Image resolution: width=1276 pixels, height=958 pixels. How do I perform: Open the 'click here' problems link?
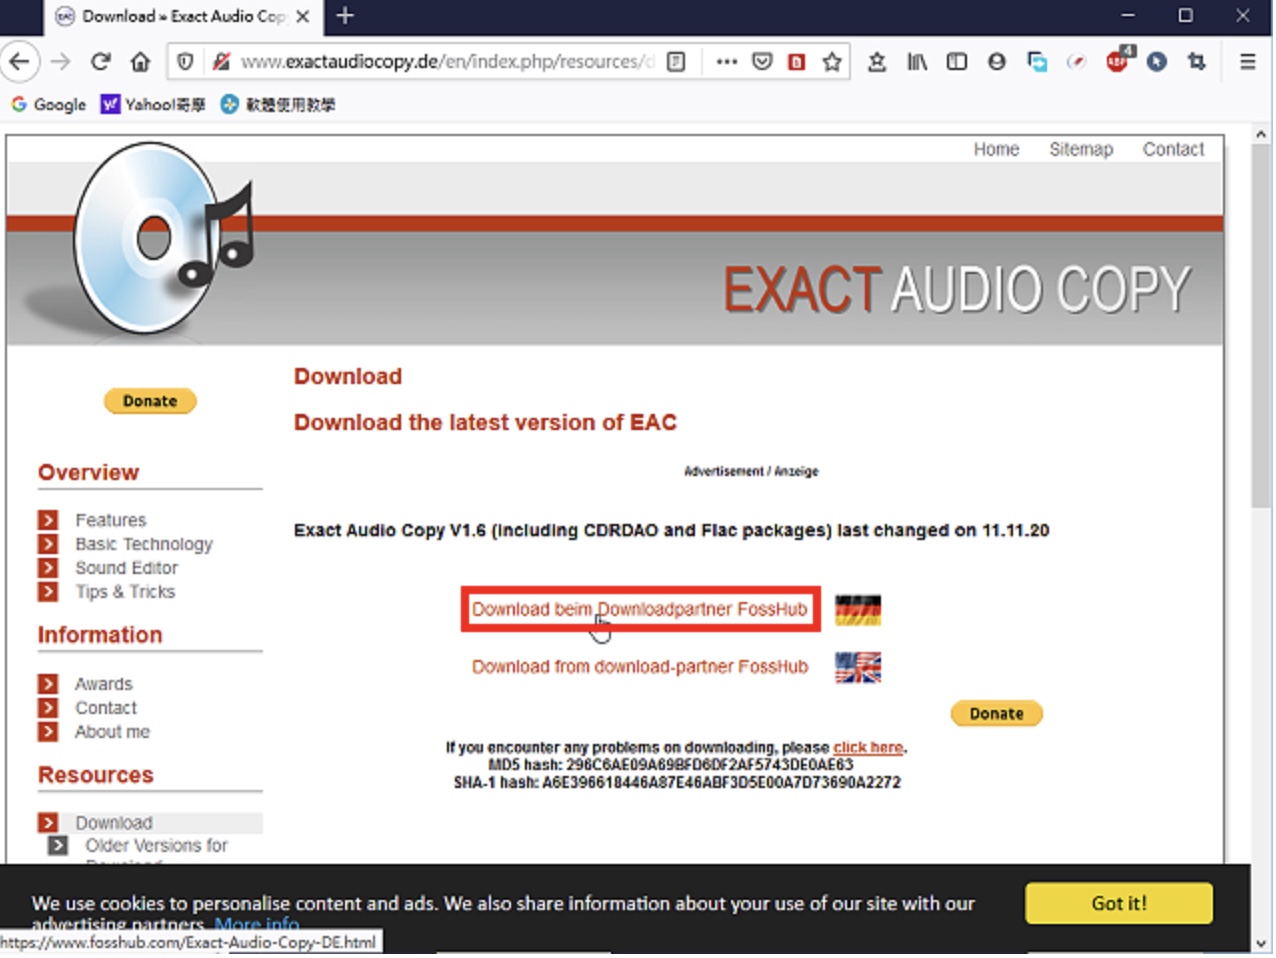(x=868, y=747)
